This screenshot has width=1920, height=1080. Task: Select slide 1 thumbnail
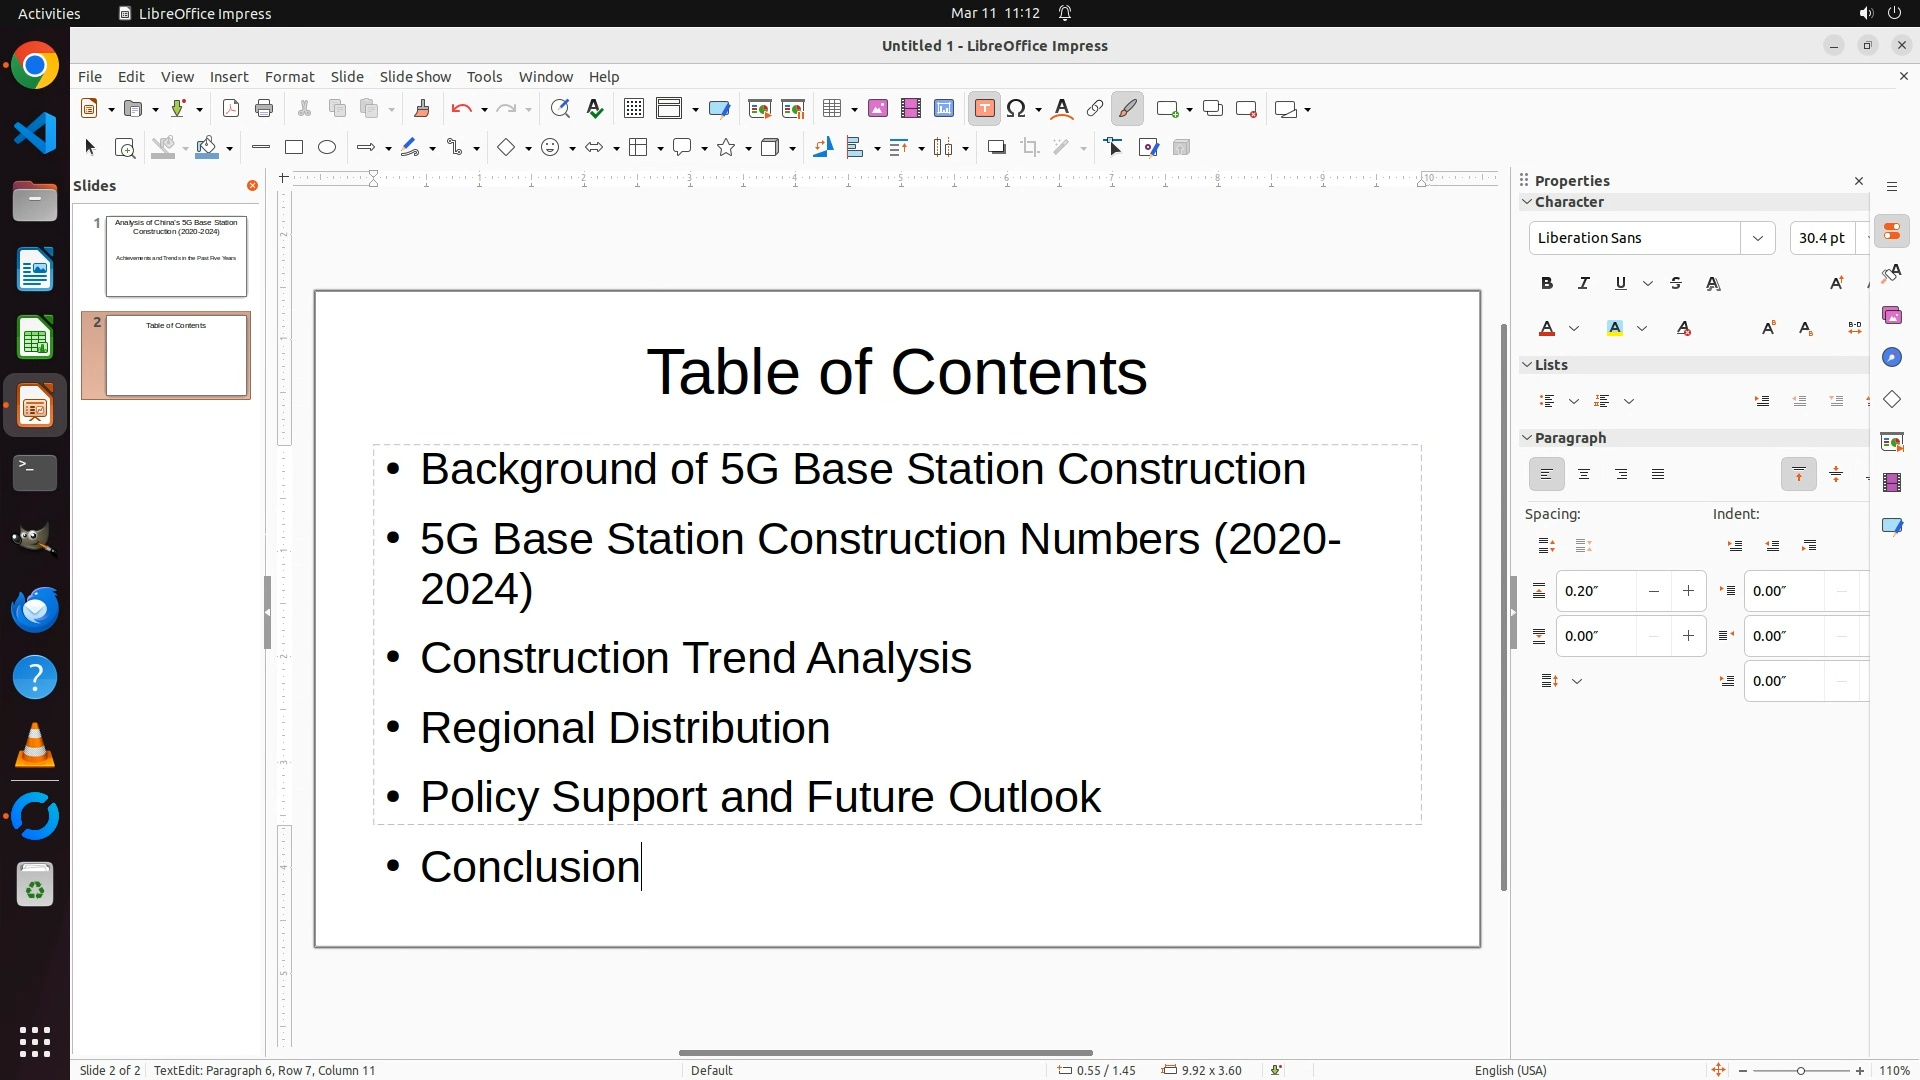176,256
